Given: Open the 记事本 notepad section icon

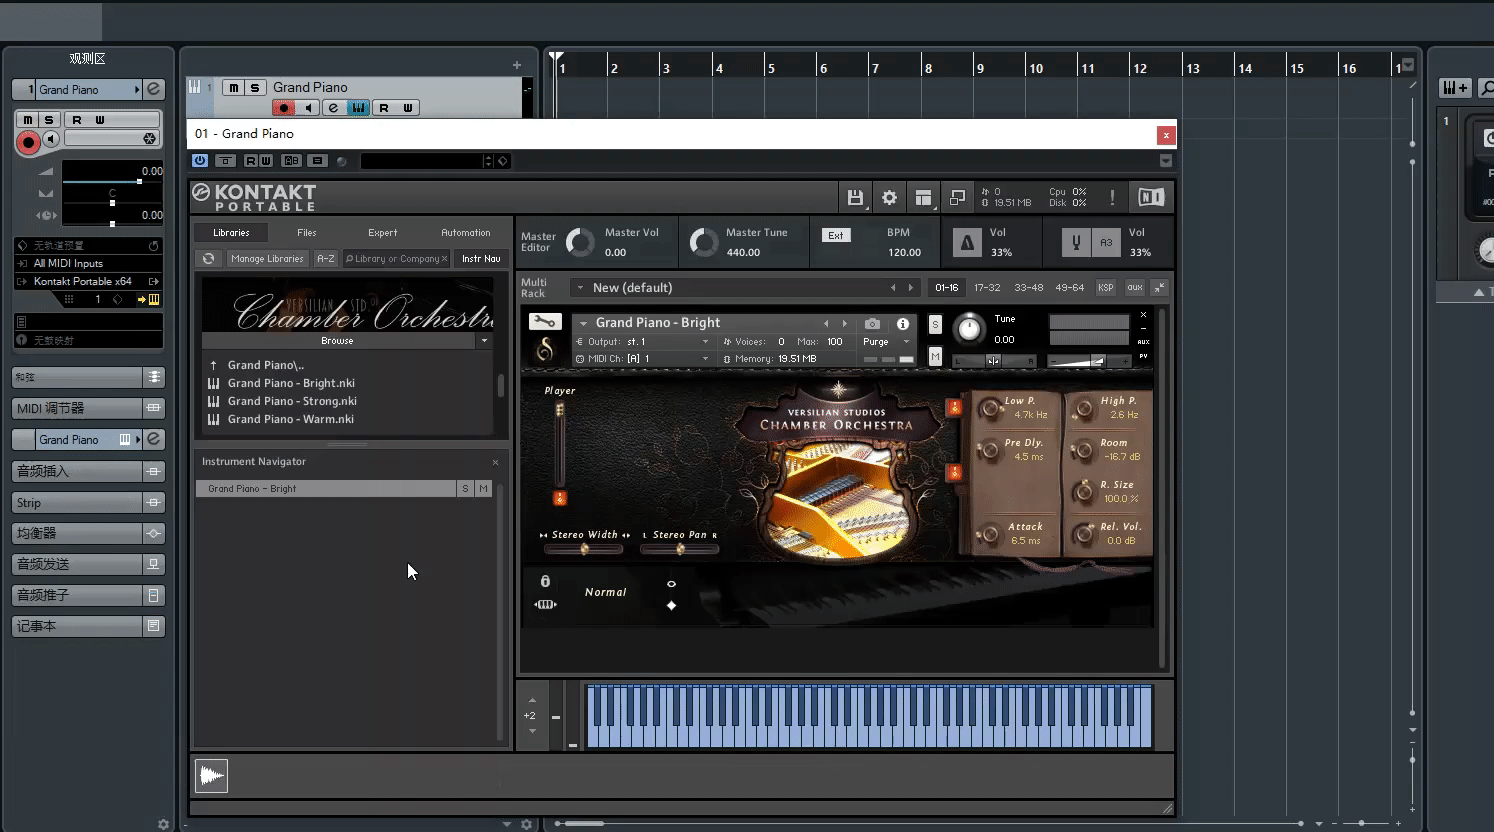Looking at the screenshot, I should pyautogui.click(x=154, y=626).
